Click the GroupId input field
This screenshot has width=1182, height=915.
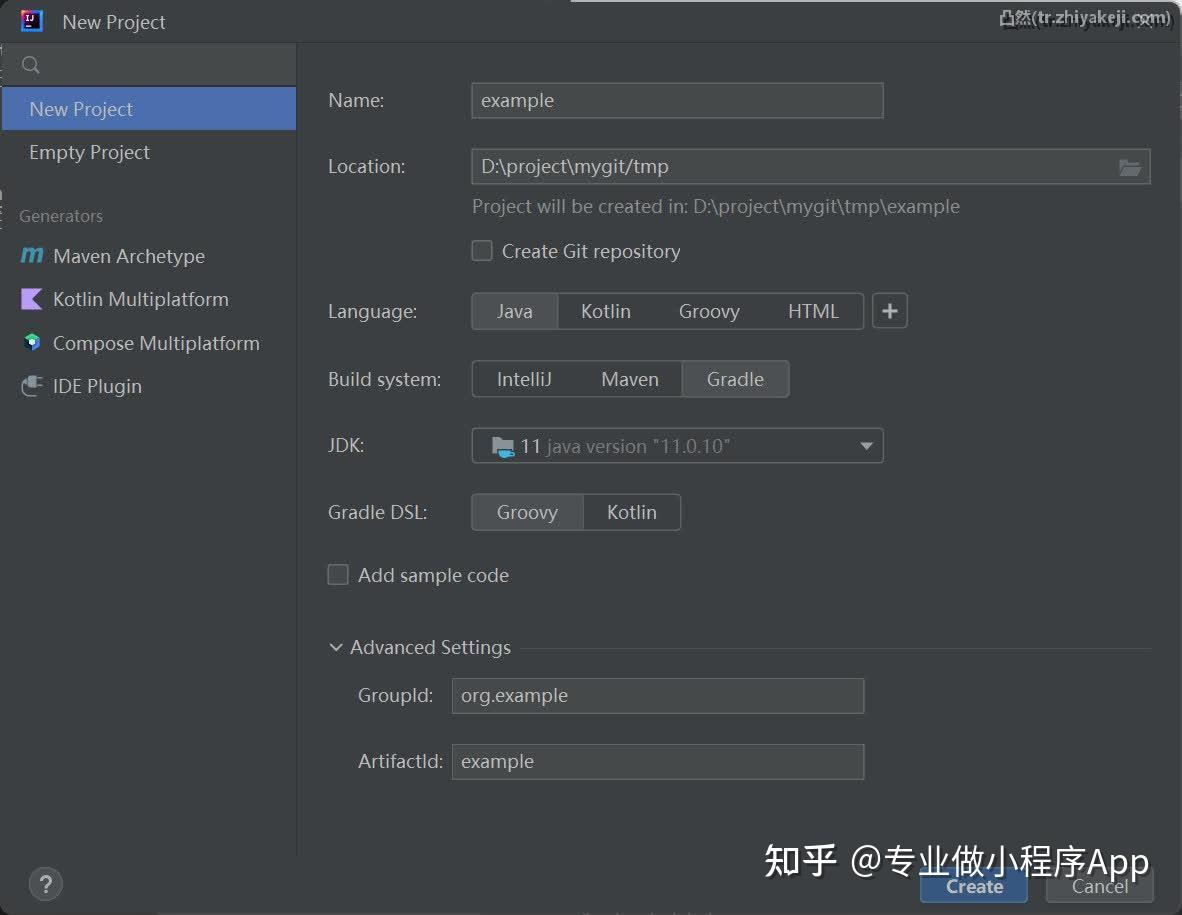point(657,696)
